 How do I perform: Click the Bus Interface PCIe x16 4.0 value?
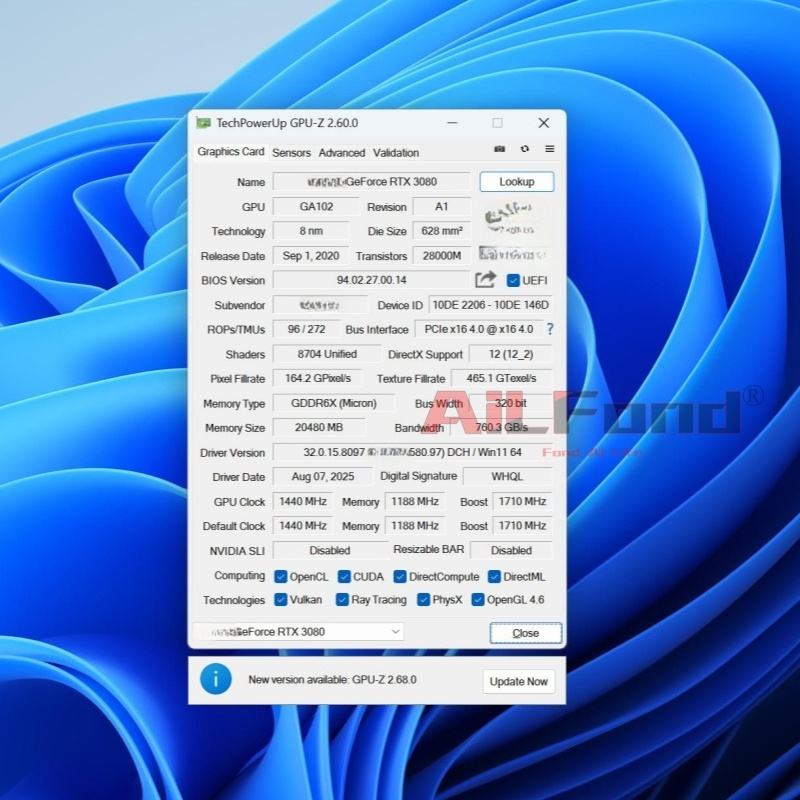479,329
